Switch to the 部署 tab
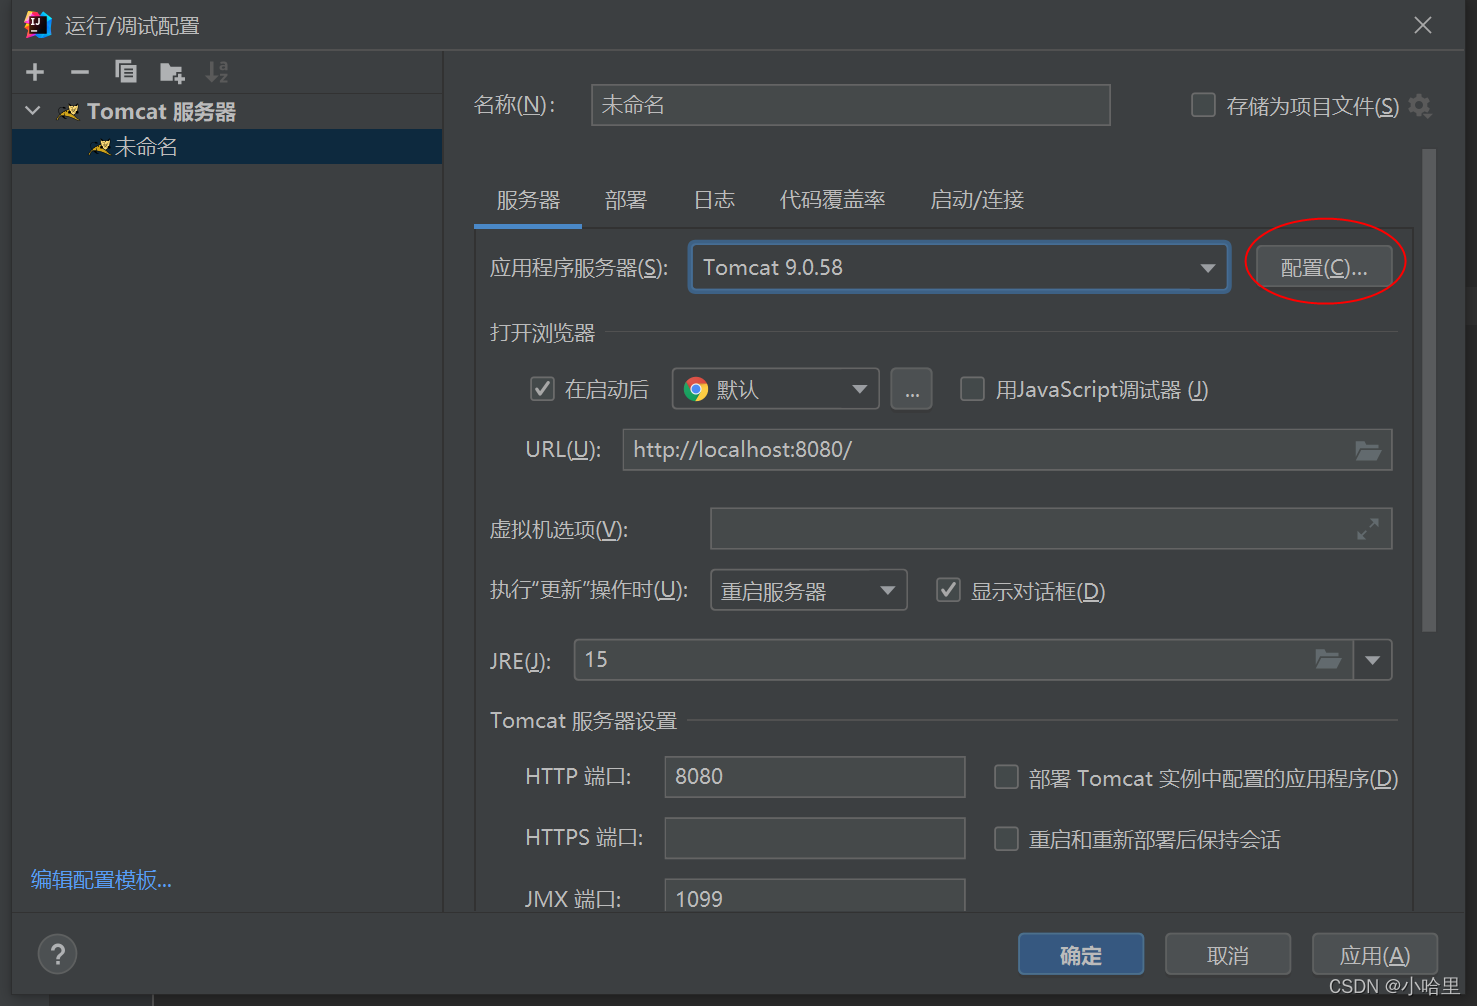 (x=626, y=200)
